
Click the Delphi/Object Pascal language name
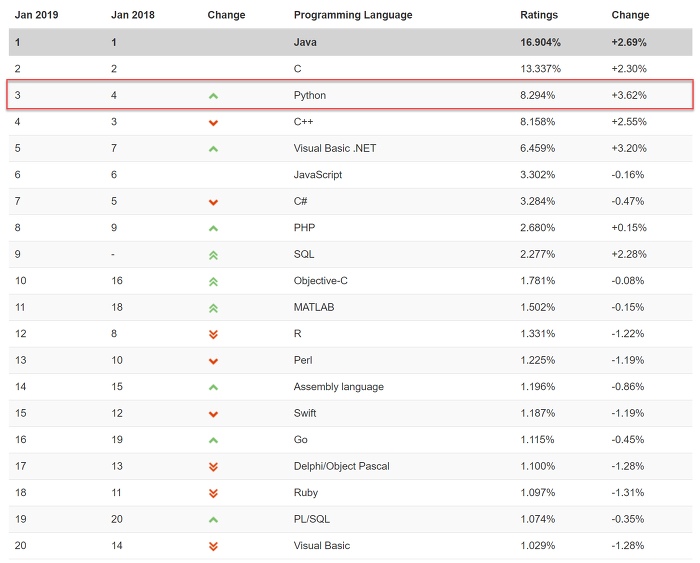342,466
